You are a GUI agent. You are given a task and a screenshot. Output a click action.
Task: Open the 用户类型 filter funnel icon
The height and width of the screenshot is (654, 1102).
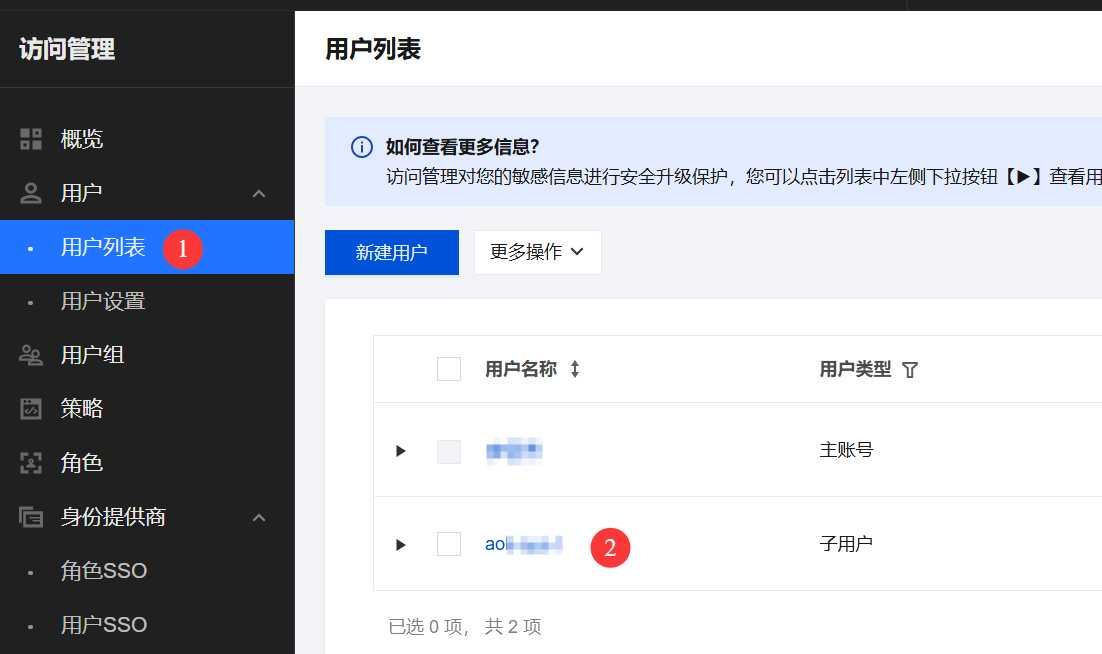[909, 370]
